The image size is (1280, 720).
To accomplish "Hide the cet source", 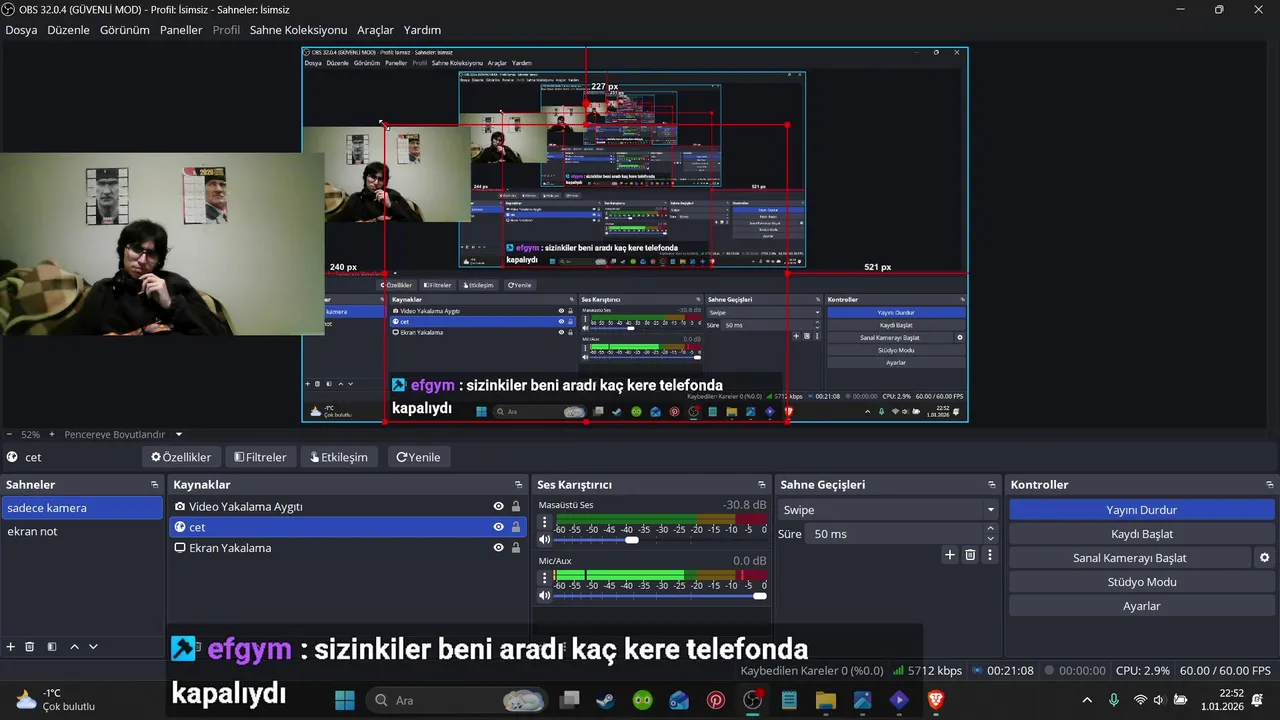I will click(498, 527).
